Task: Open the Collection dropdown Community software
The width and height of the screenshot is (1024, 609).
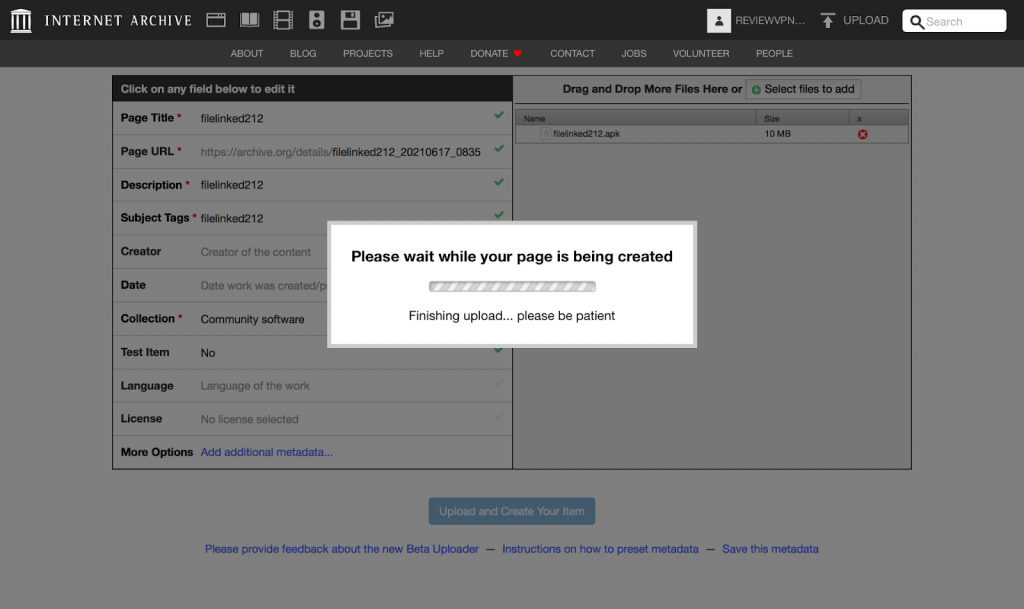Action: (252, 319)
